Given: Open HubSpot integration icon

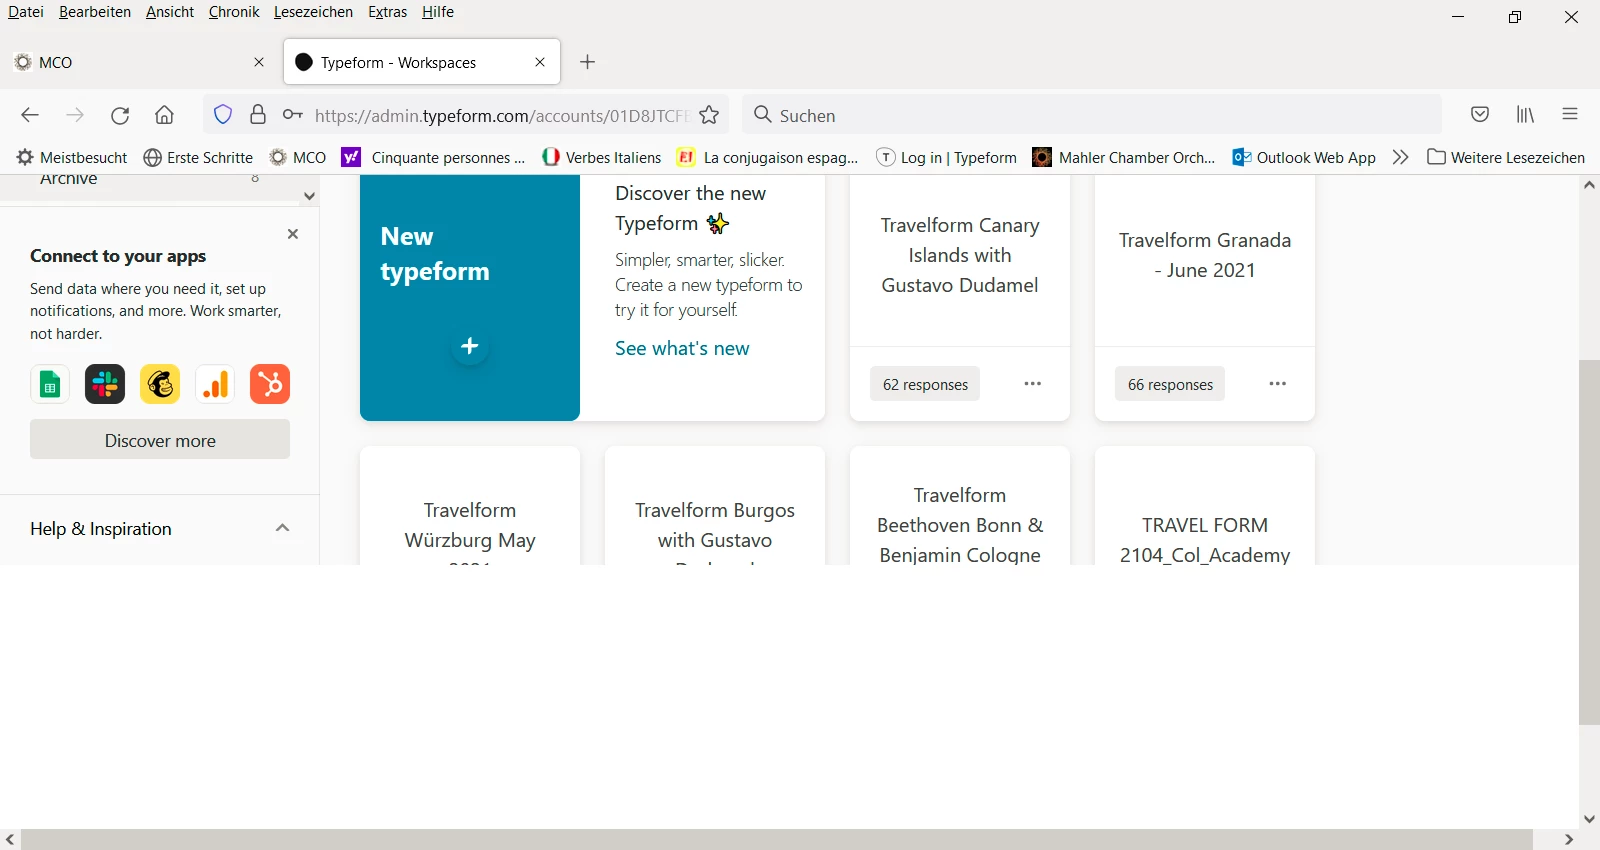Looking at the screenshot, I should (270, 384).
